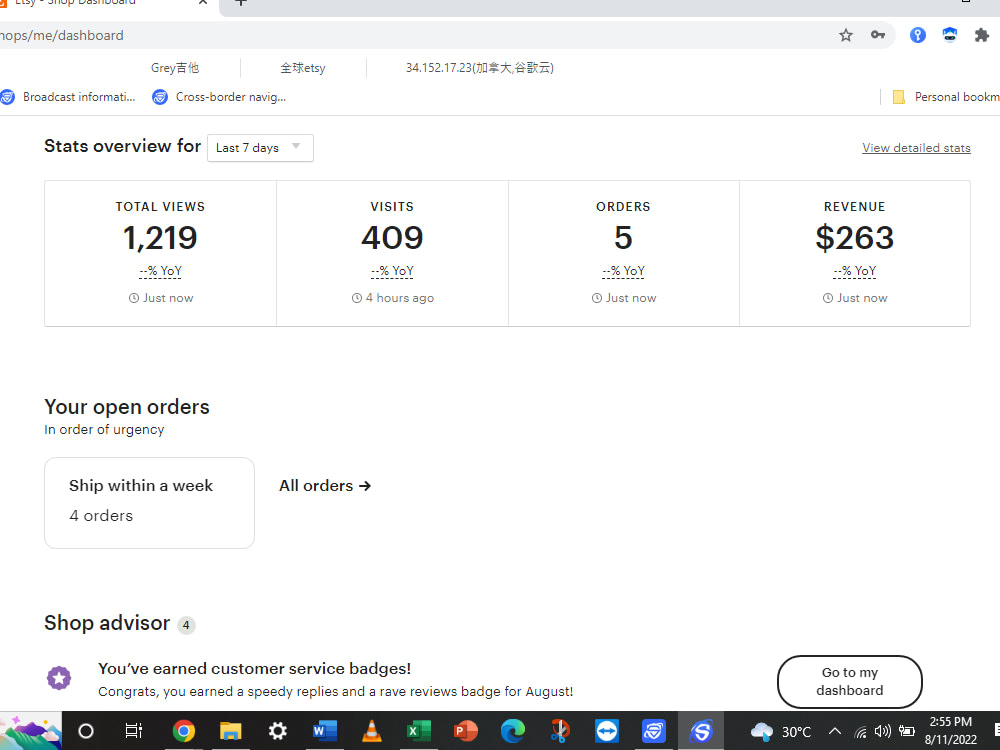This screenshot has height=750, width=1000.
Task: Launch PowerPoint from taskbar
Action: (466, 731)
